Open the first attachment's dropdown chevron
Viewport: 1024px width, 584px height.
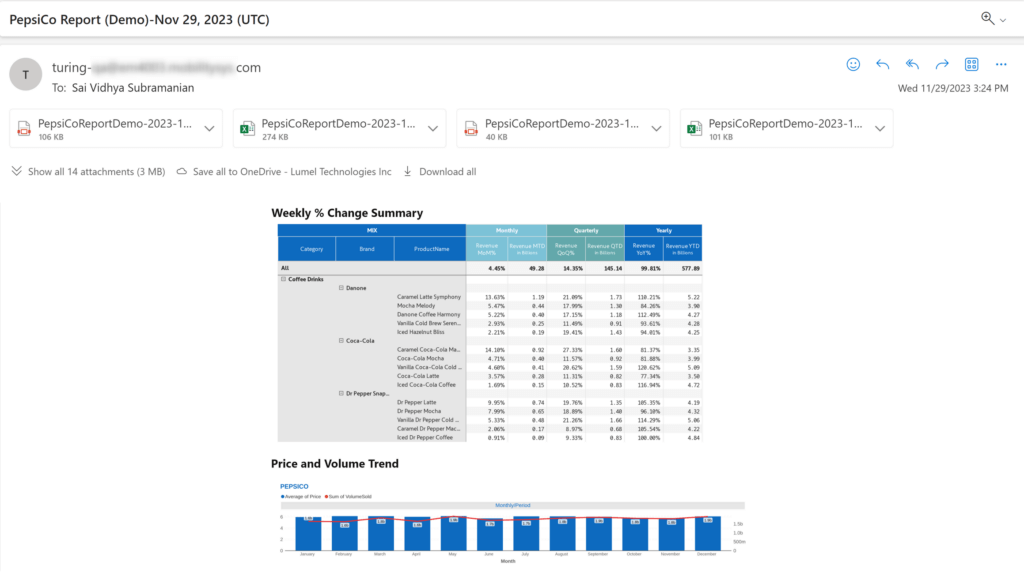pyautogui.click(x=208, y=128)
